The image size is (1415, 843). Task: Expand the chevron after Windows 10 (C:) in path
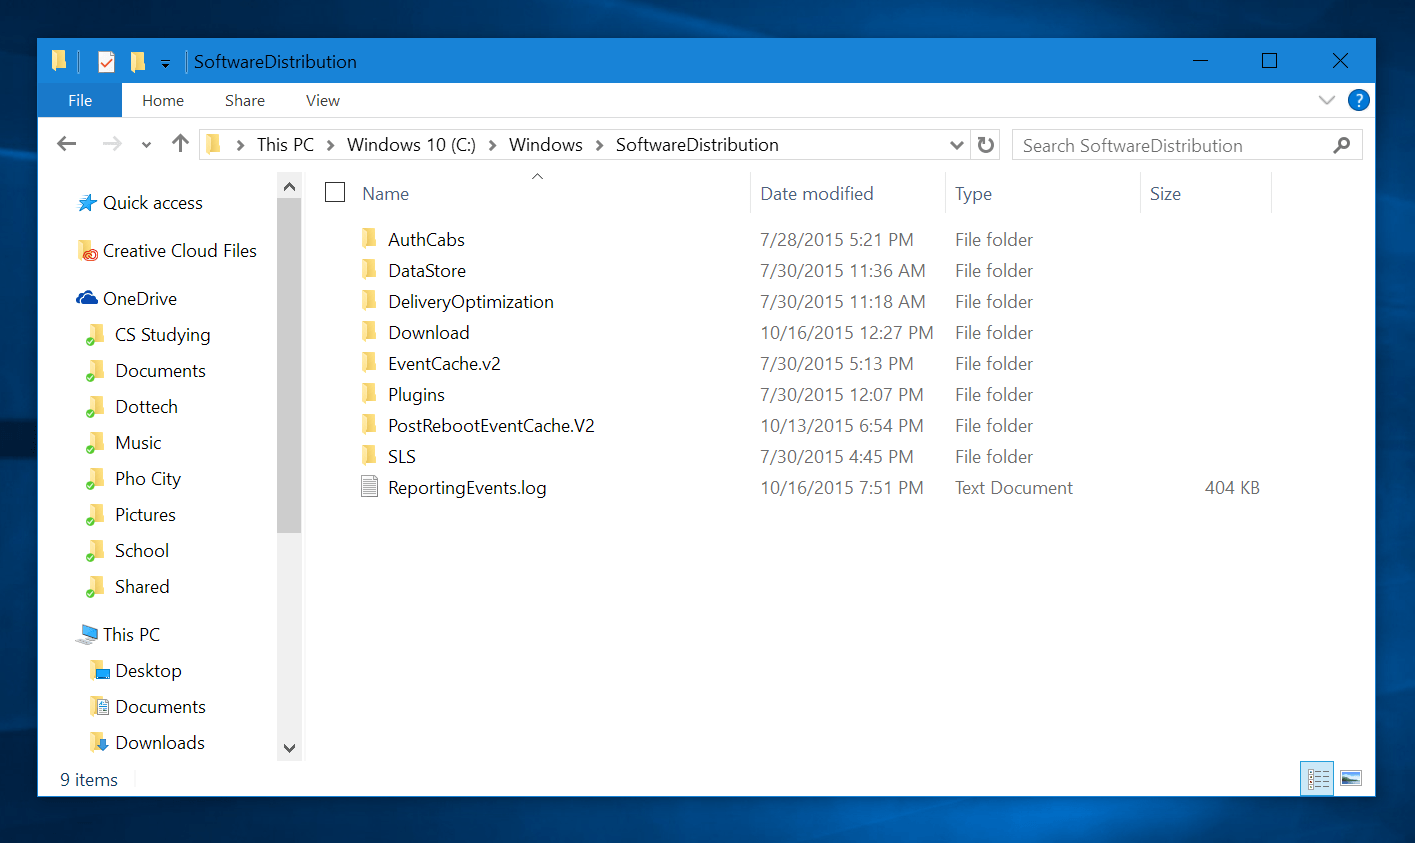pos(492,145)
